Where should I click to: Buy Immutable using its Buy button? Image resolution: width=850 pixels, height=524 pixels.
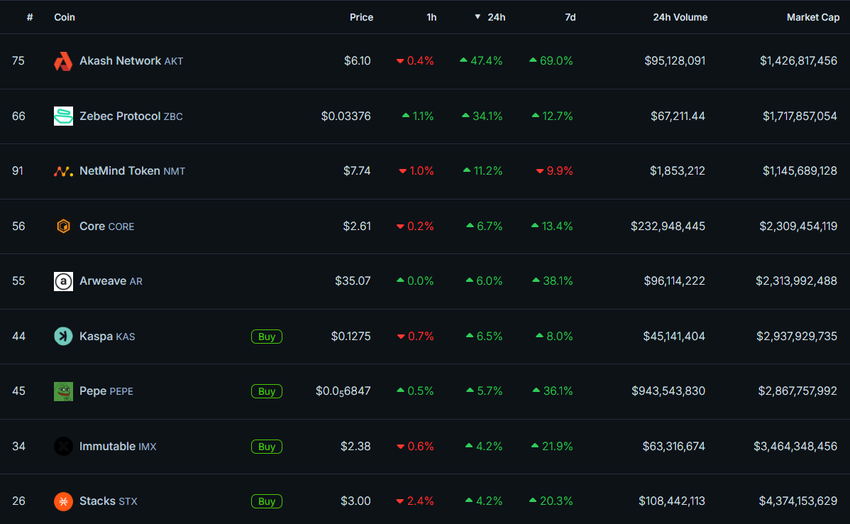pos(266,447)
